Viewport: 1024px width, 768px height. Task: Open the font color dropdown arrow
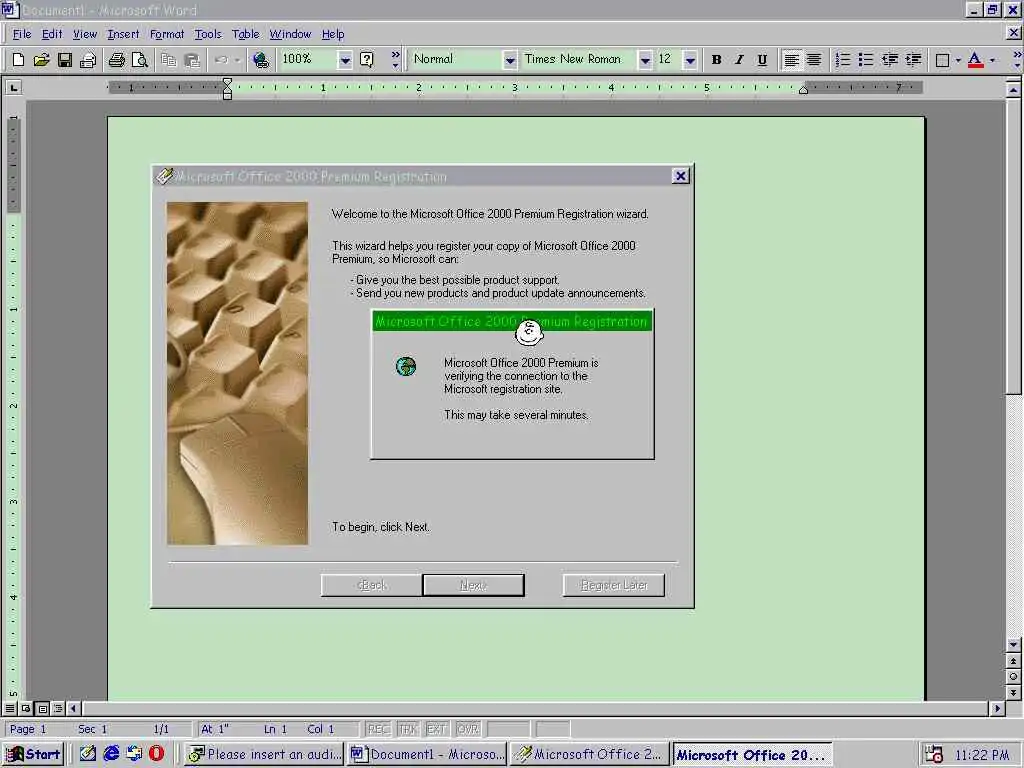tap(992, 60)
